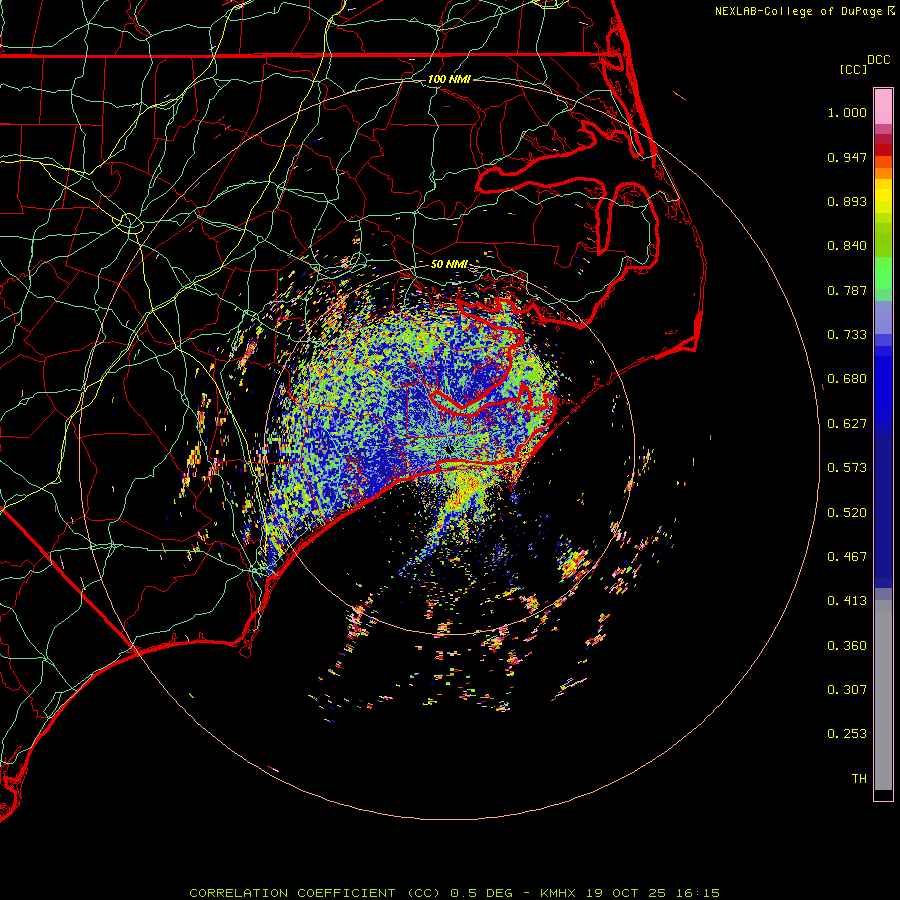Click the 0.467 color scale value

(847, 557)
